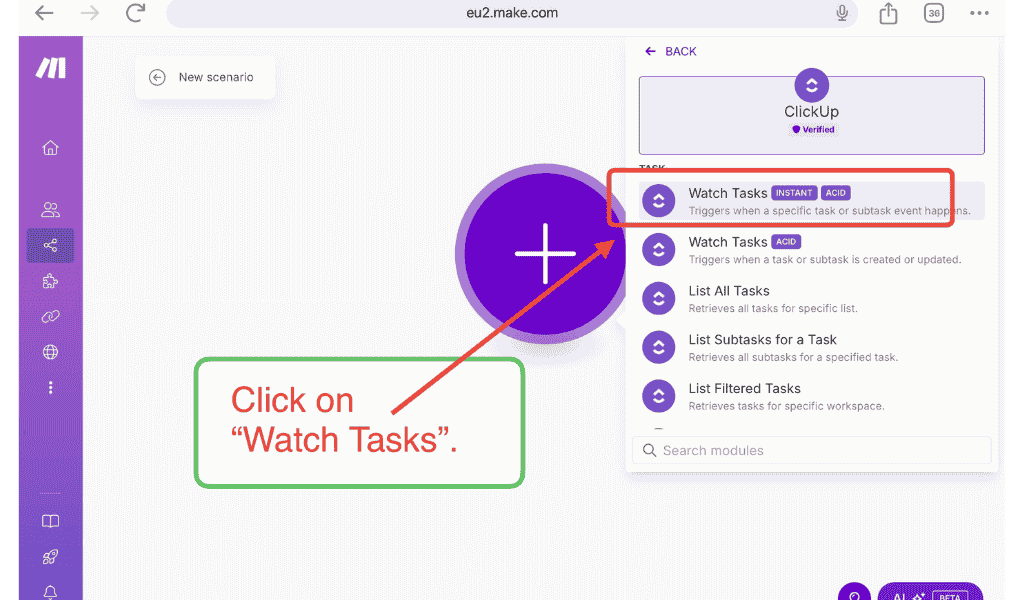
Task: Click round purple button beside AI BETA
Action: click(x=854, y=593)
